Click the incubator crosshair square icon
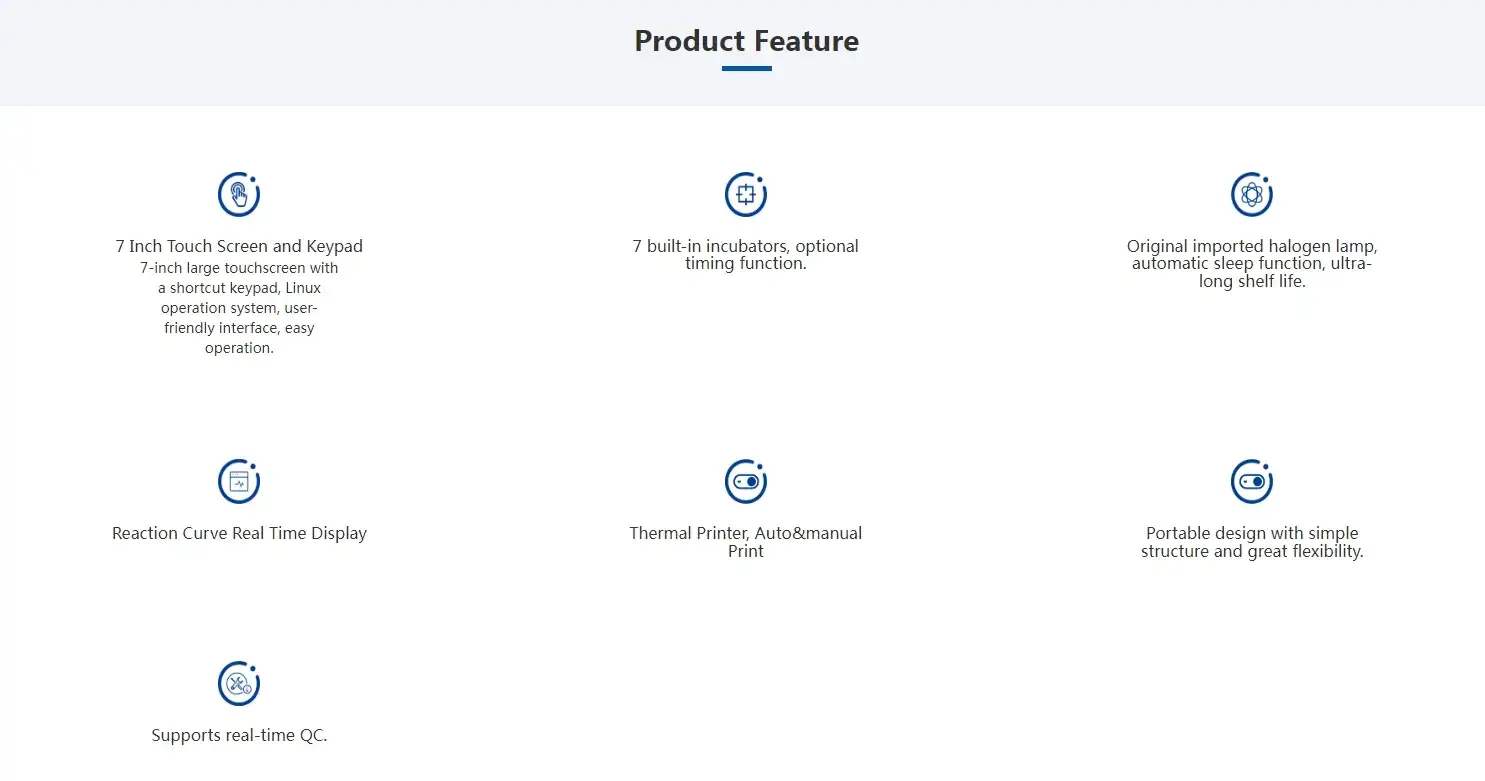Viewport: 1485px width, 781px height. point(745,194)
